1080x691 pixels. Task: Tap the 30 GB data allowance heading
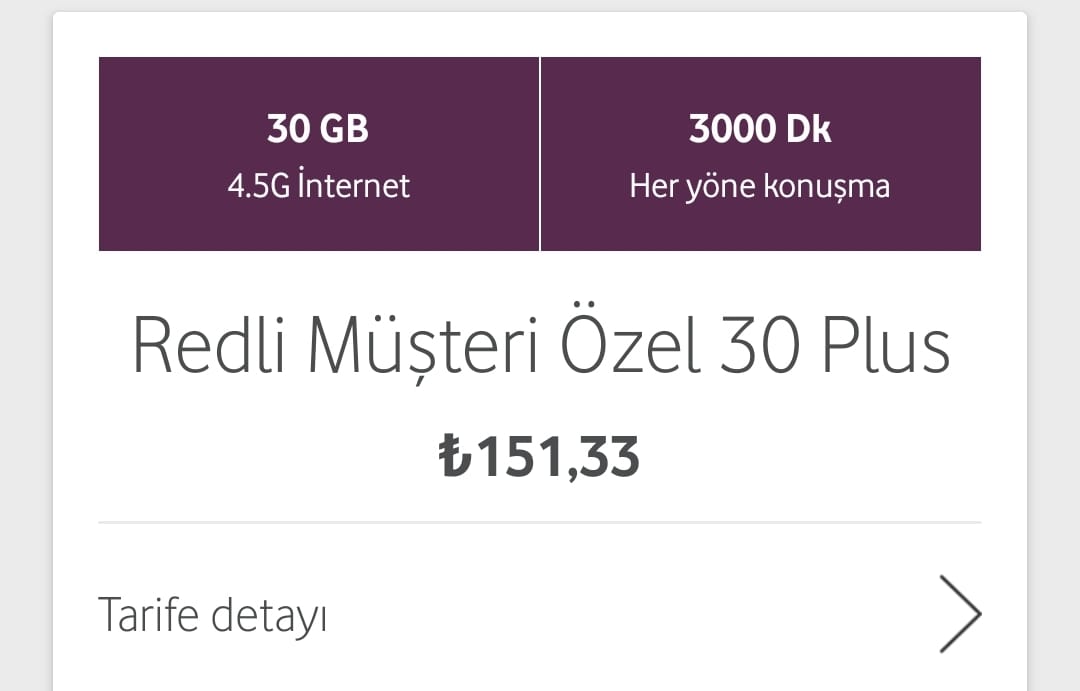tap(318, 129)
